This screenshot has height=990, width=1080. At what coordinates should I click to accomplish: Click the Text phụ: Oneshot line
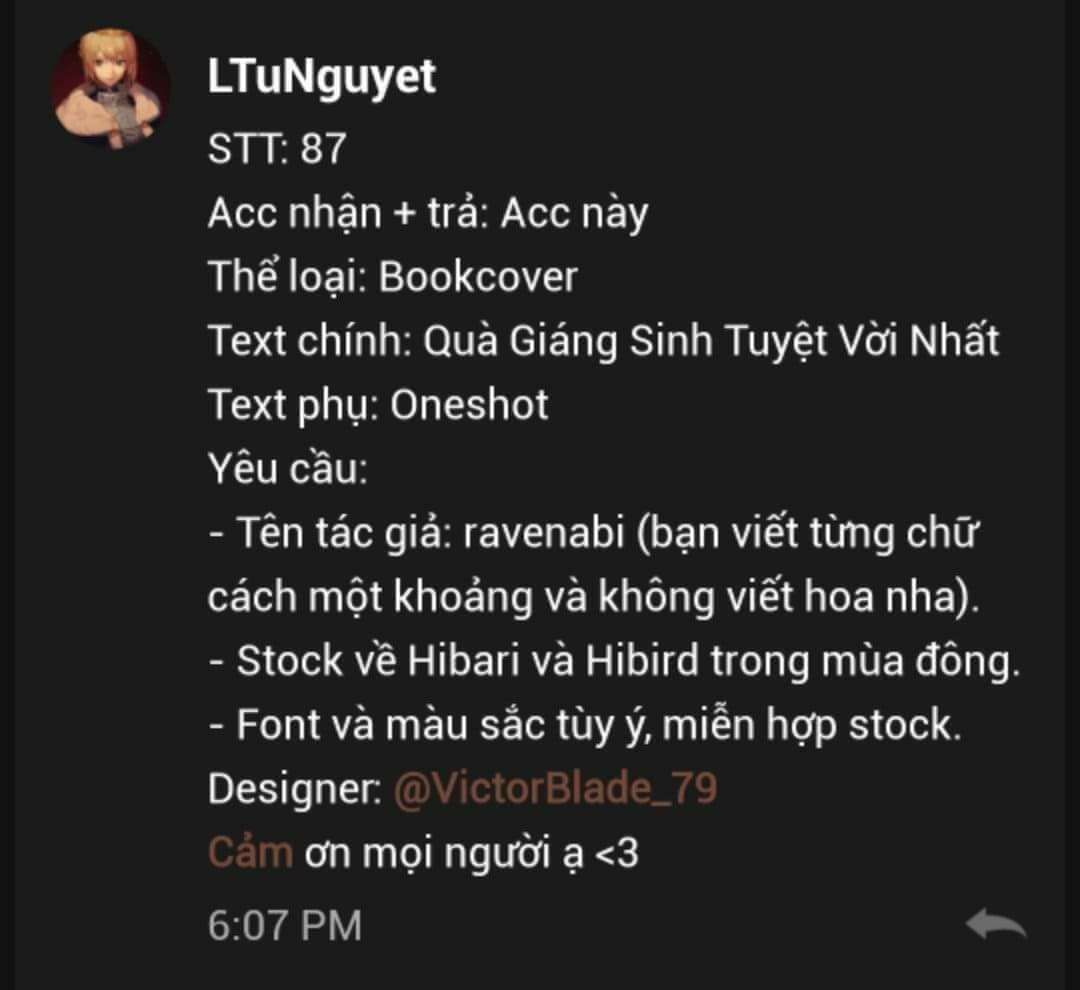[x=378, y=405]
